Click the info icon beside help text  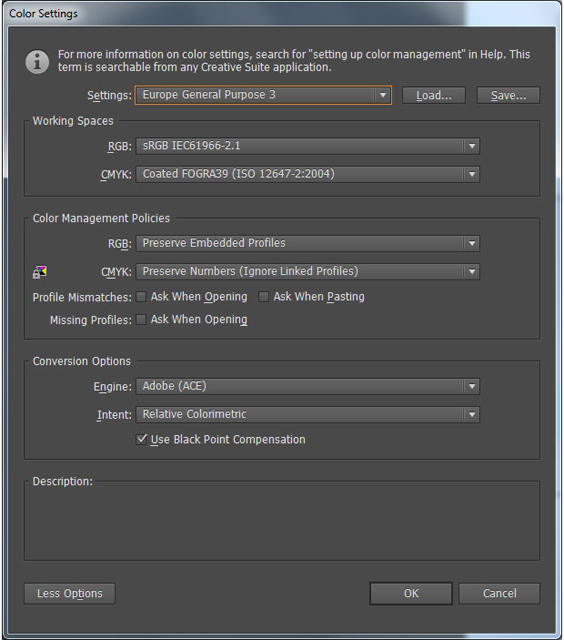[x=37, y=62]
